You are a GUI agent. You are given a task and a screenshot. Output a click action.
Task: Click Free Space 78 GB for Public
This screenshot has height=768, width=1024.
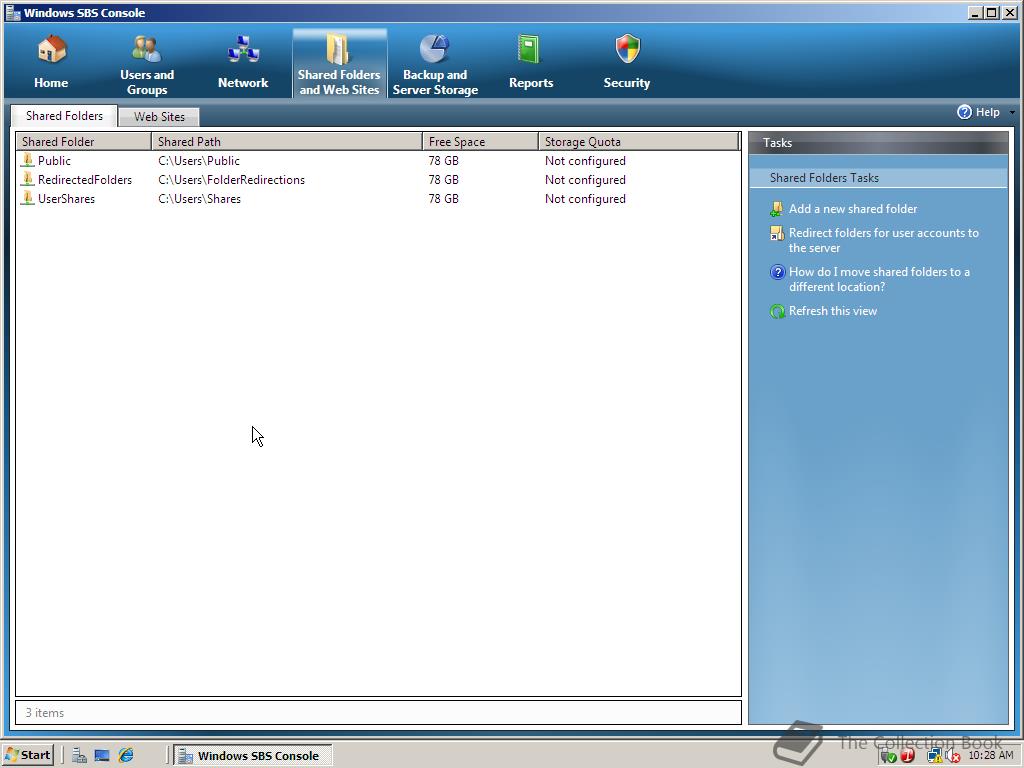[443, 161]
